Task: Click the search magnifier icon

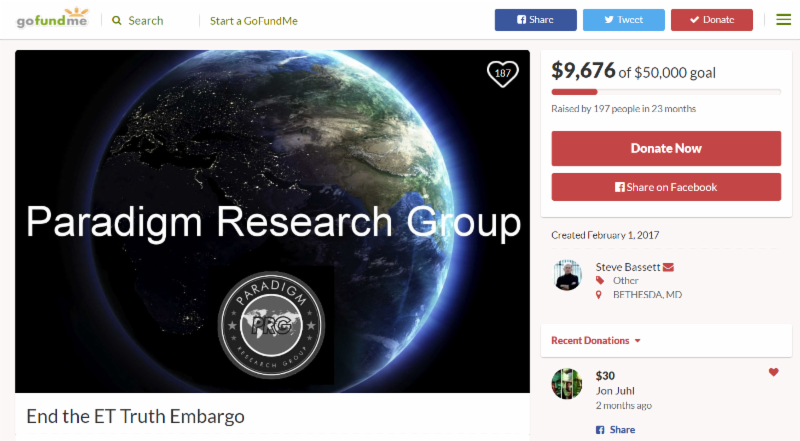Action: (x=117, y=20)
